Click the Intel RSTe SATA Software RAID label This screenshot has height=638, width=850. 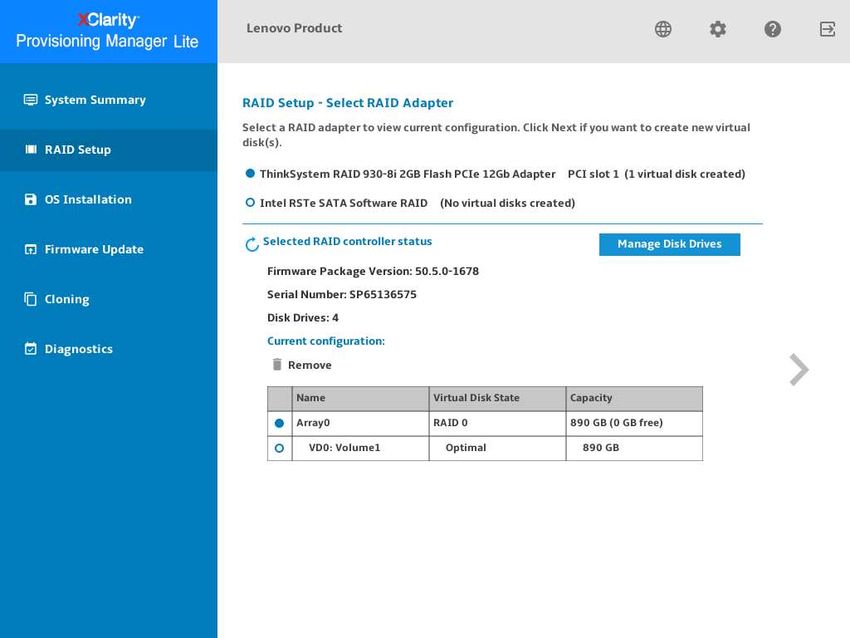pos(344,203)
